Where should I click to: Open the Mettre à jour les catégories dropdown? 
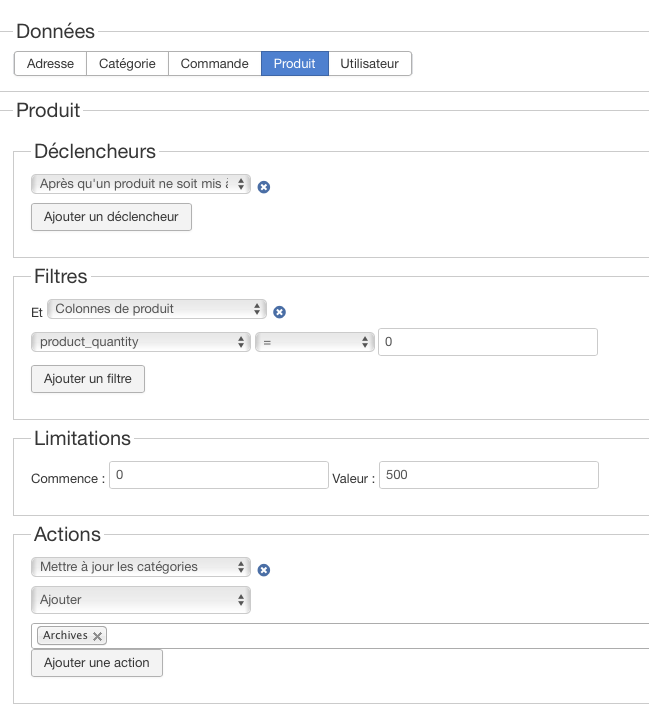[x=140, y=567]
